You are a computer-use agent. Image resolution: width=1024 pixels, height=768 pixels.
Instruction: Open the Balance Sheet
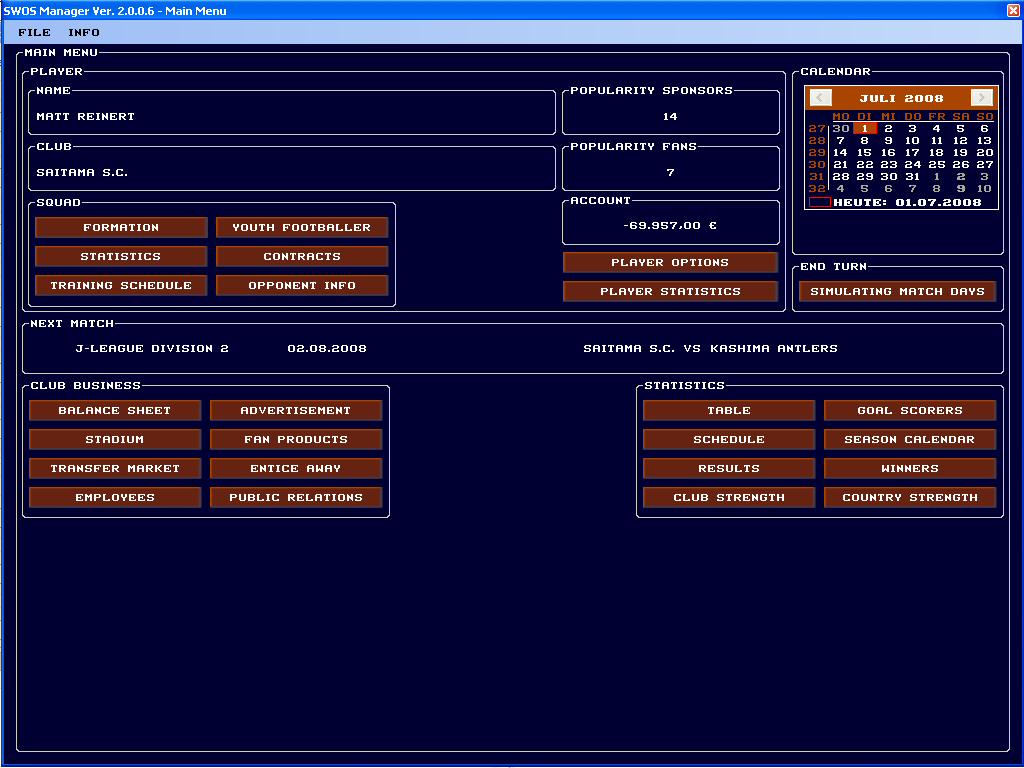click(x=115, y=411)
